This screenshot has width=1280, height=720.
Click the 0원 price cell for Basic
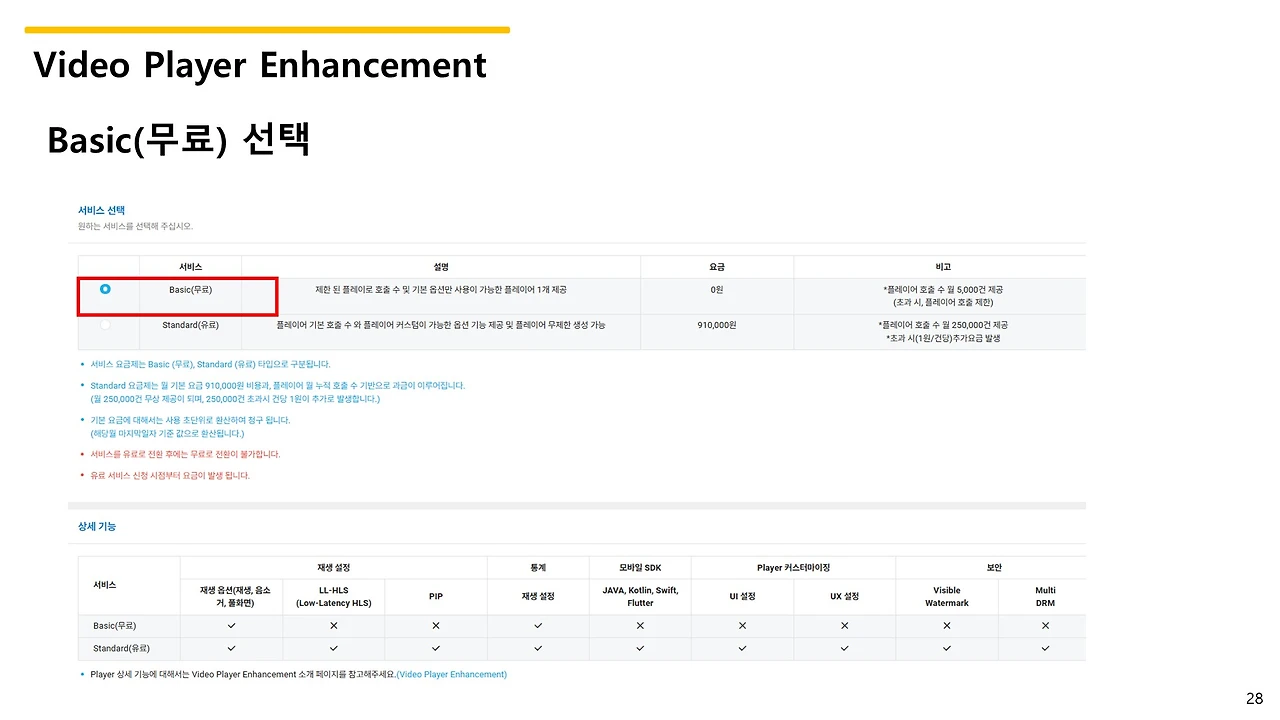pyautogui.click(x=716, y=288)
